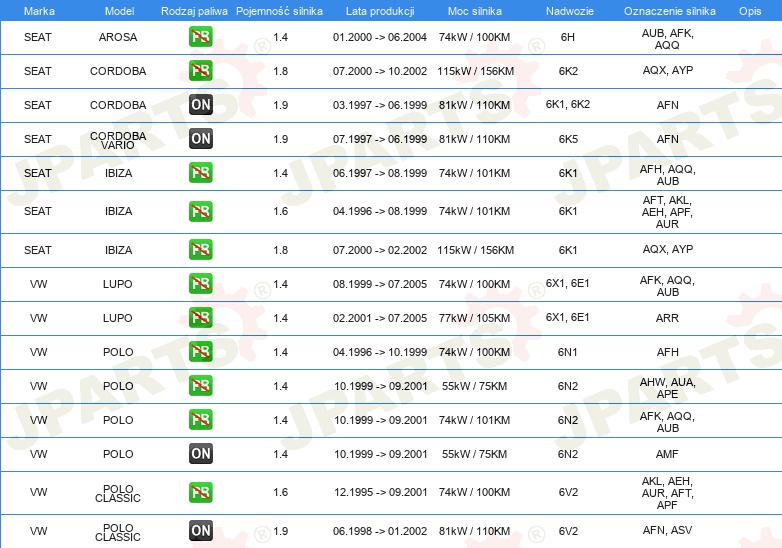Image resolution: width=782 pixels, height=548 pixels.
Task: Click the petrol icon for the VW LUPO 74kW row
Action: [x=200, y=284]
